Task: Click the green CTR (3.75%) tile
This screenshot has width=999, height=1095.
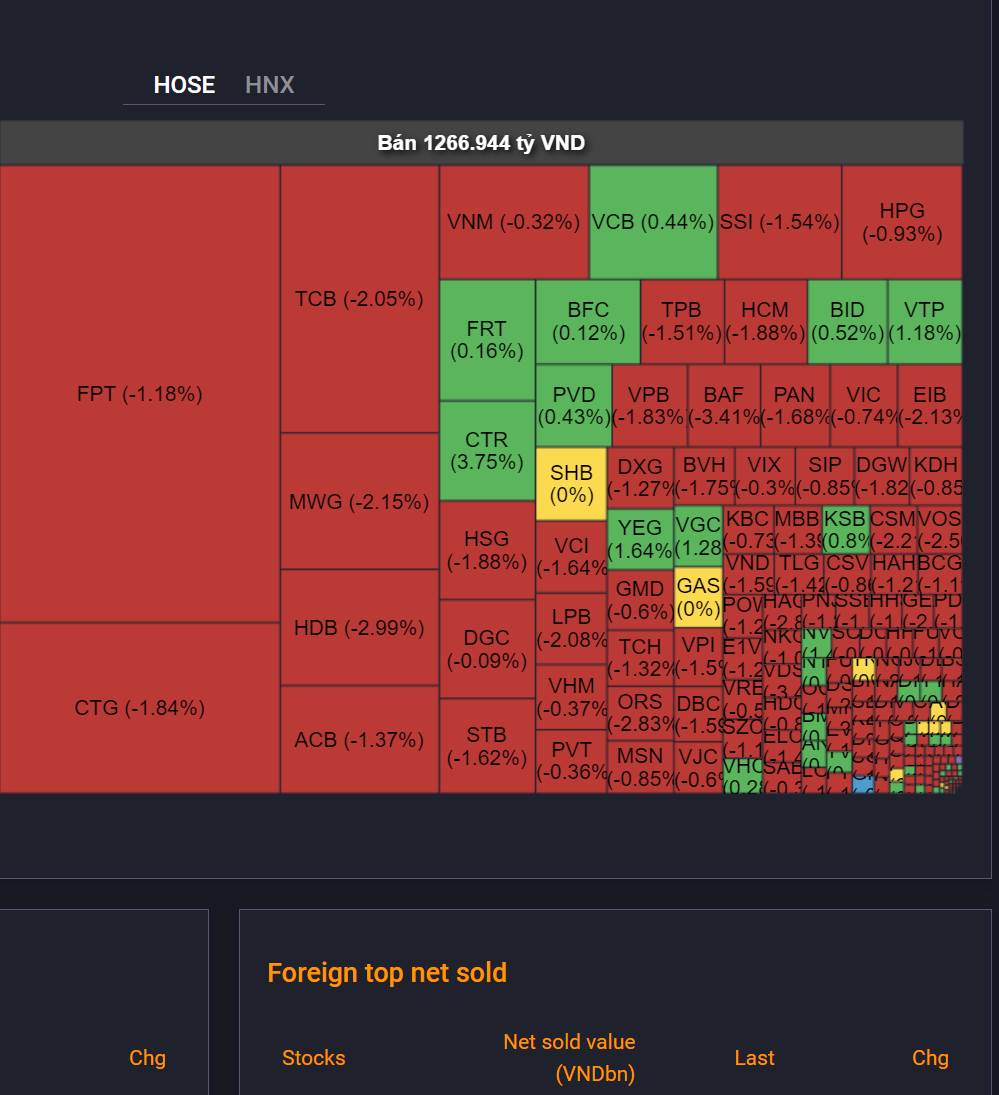Action: (487, 450)
